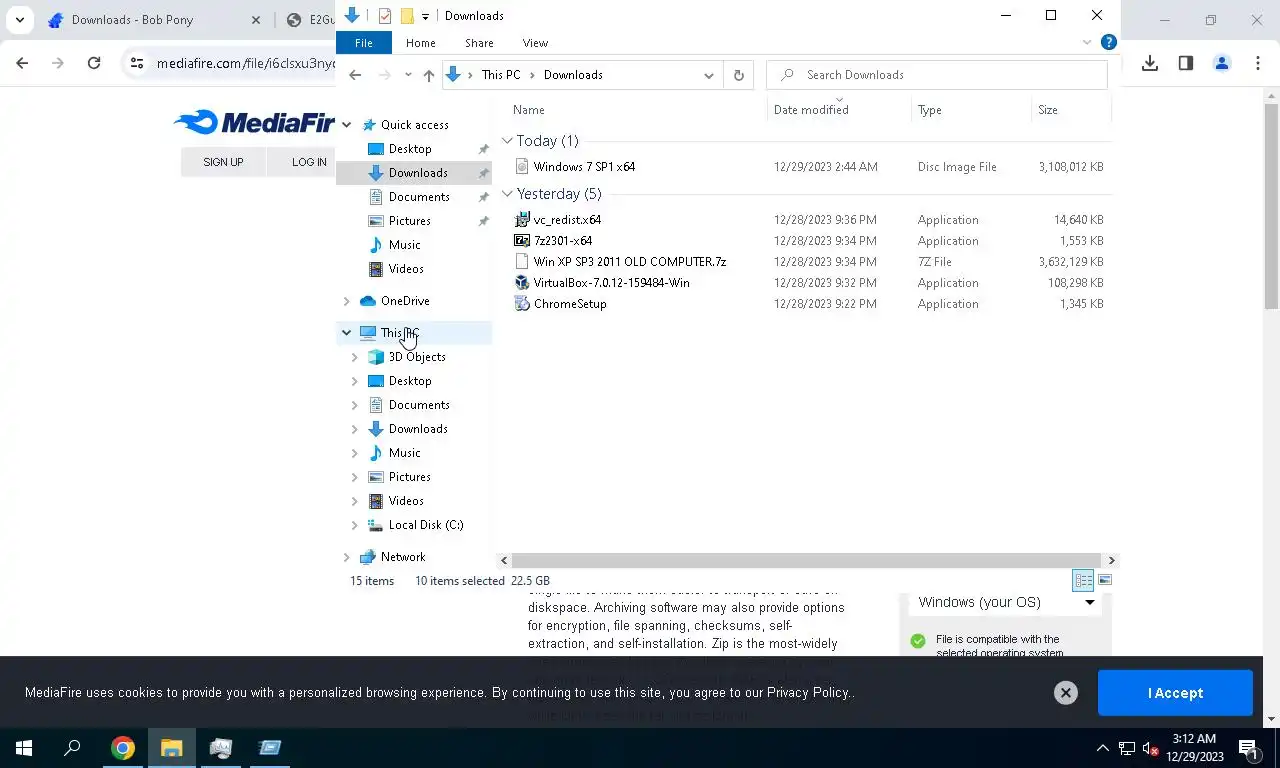1280x768 pixels.
Task: Go up one folder level
Action: coord(429,75)
